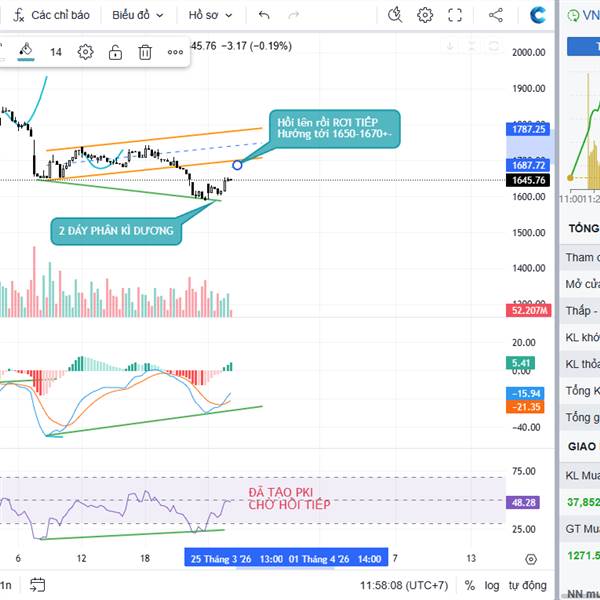Toggle logarithmic scale 'log'
This screenshot has height=600, width=600.
click(492, 585)
